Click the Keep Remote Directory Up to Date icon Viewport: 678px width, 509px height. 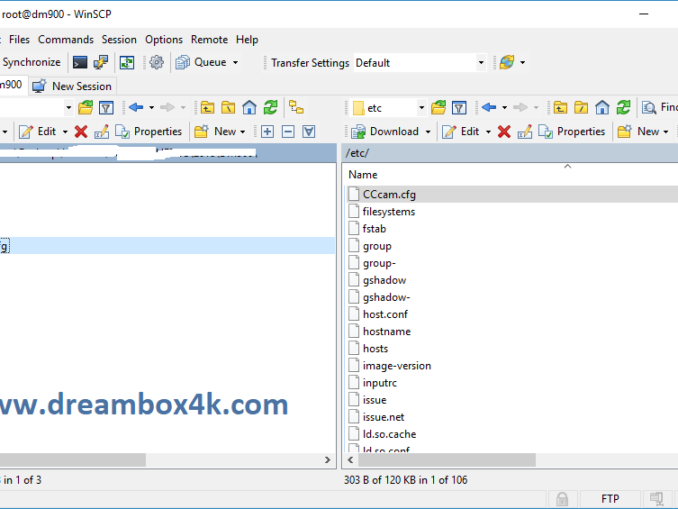[127, 62]
